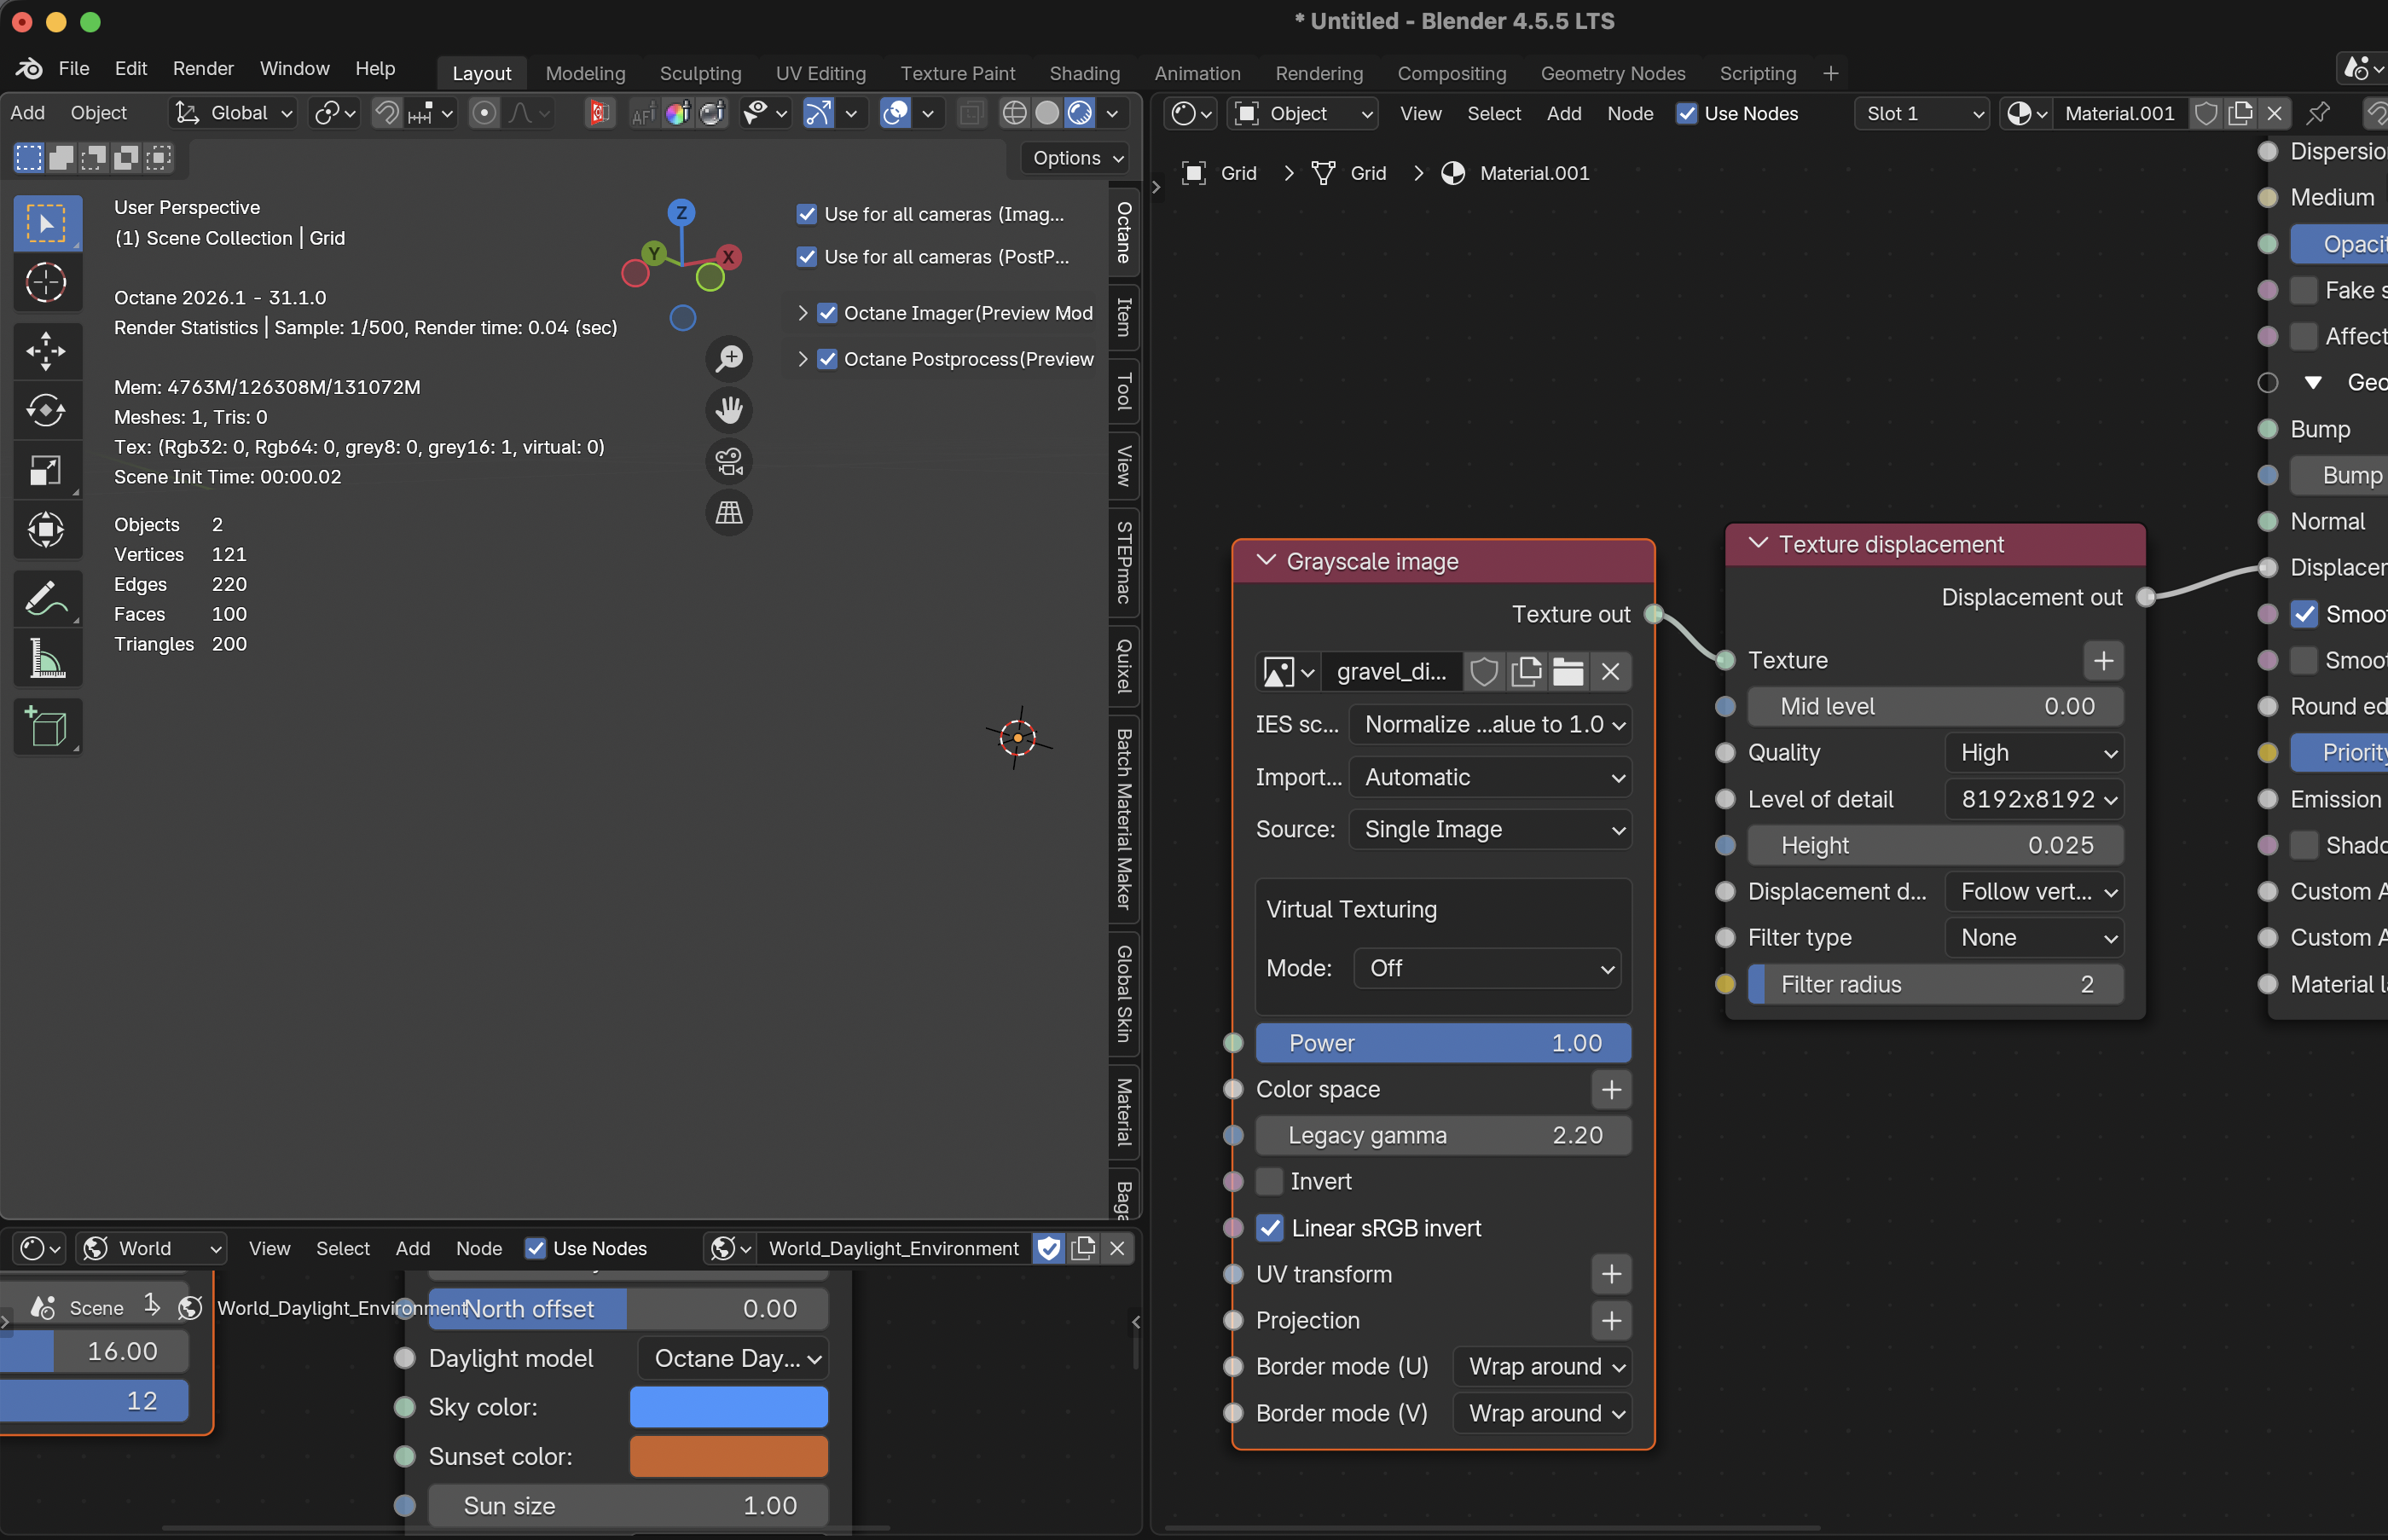Click the Add Cube tool icon

(46, 727)
